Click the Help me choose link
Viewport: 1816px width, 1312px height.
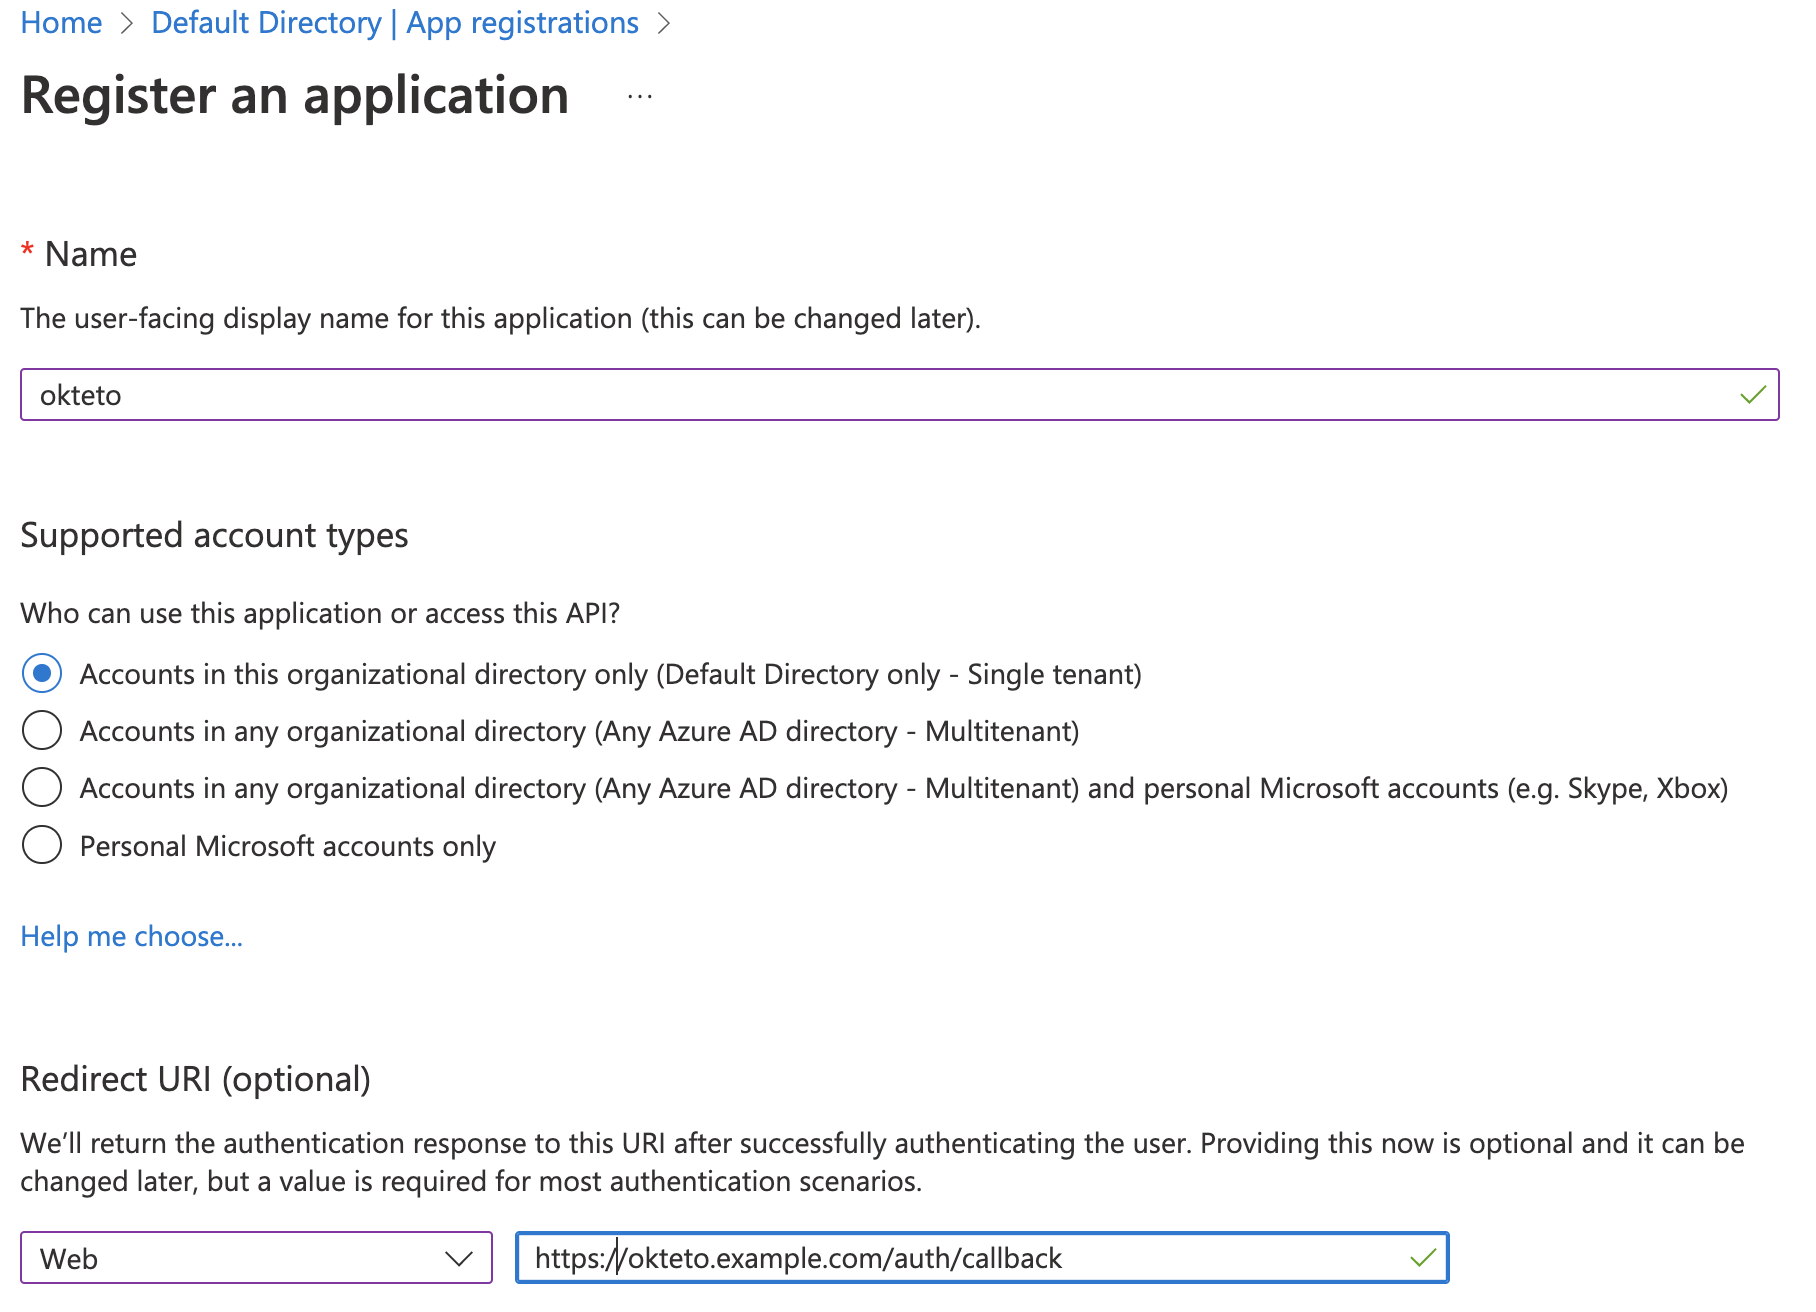pyautogui.click(x=130, y=936)
